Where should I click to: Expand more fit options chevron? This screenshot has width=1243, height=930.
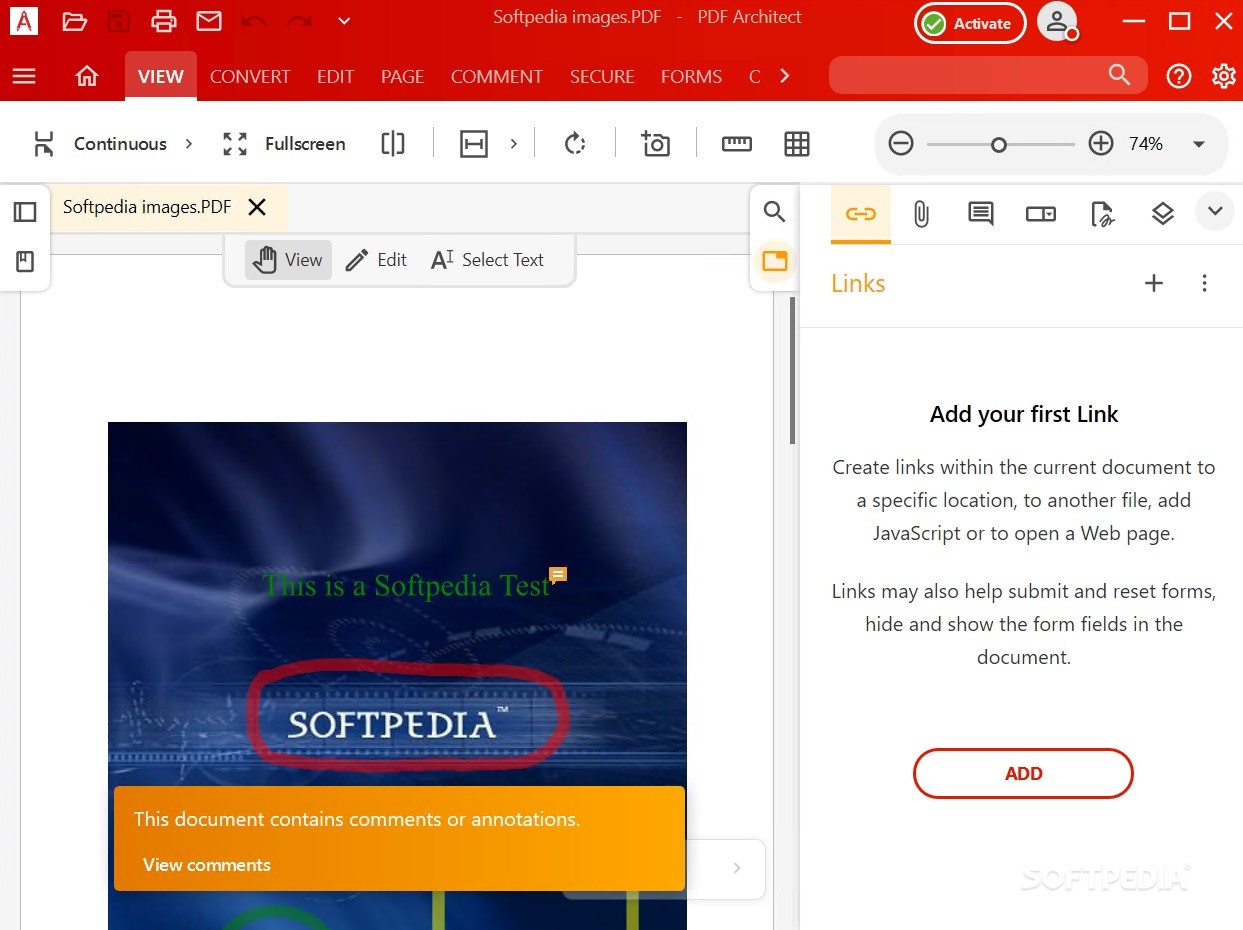[x=514, y=144]
